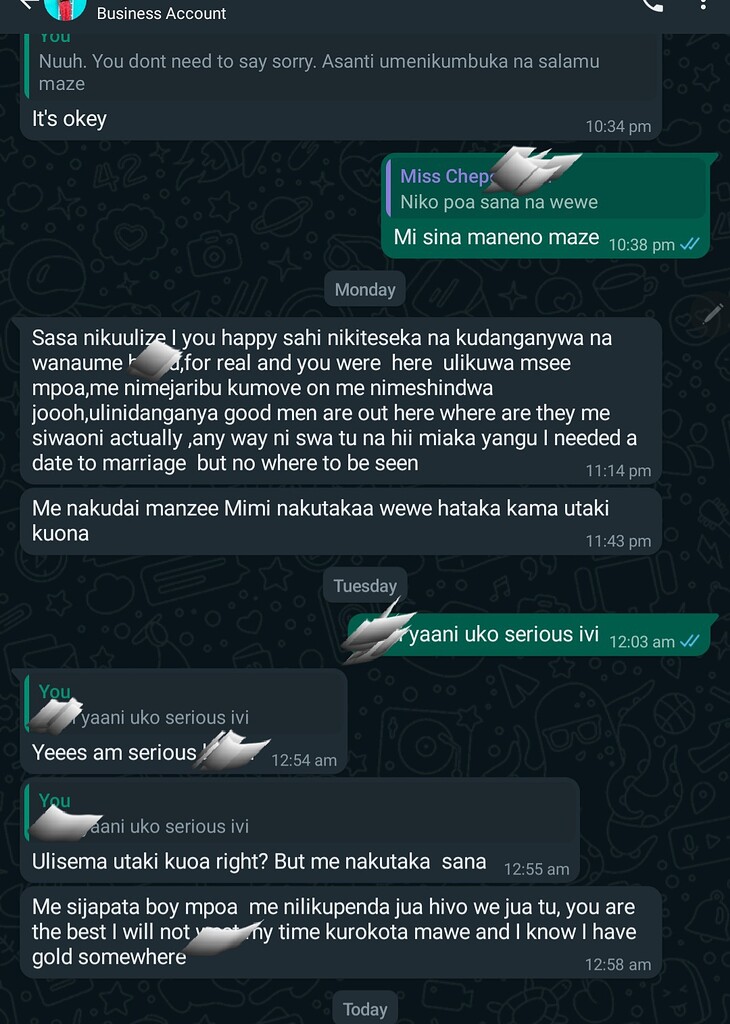
Task: Tap the back arrow in the header
Action: [x=26, y=5]
